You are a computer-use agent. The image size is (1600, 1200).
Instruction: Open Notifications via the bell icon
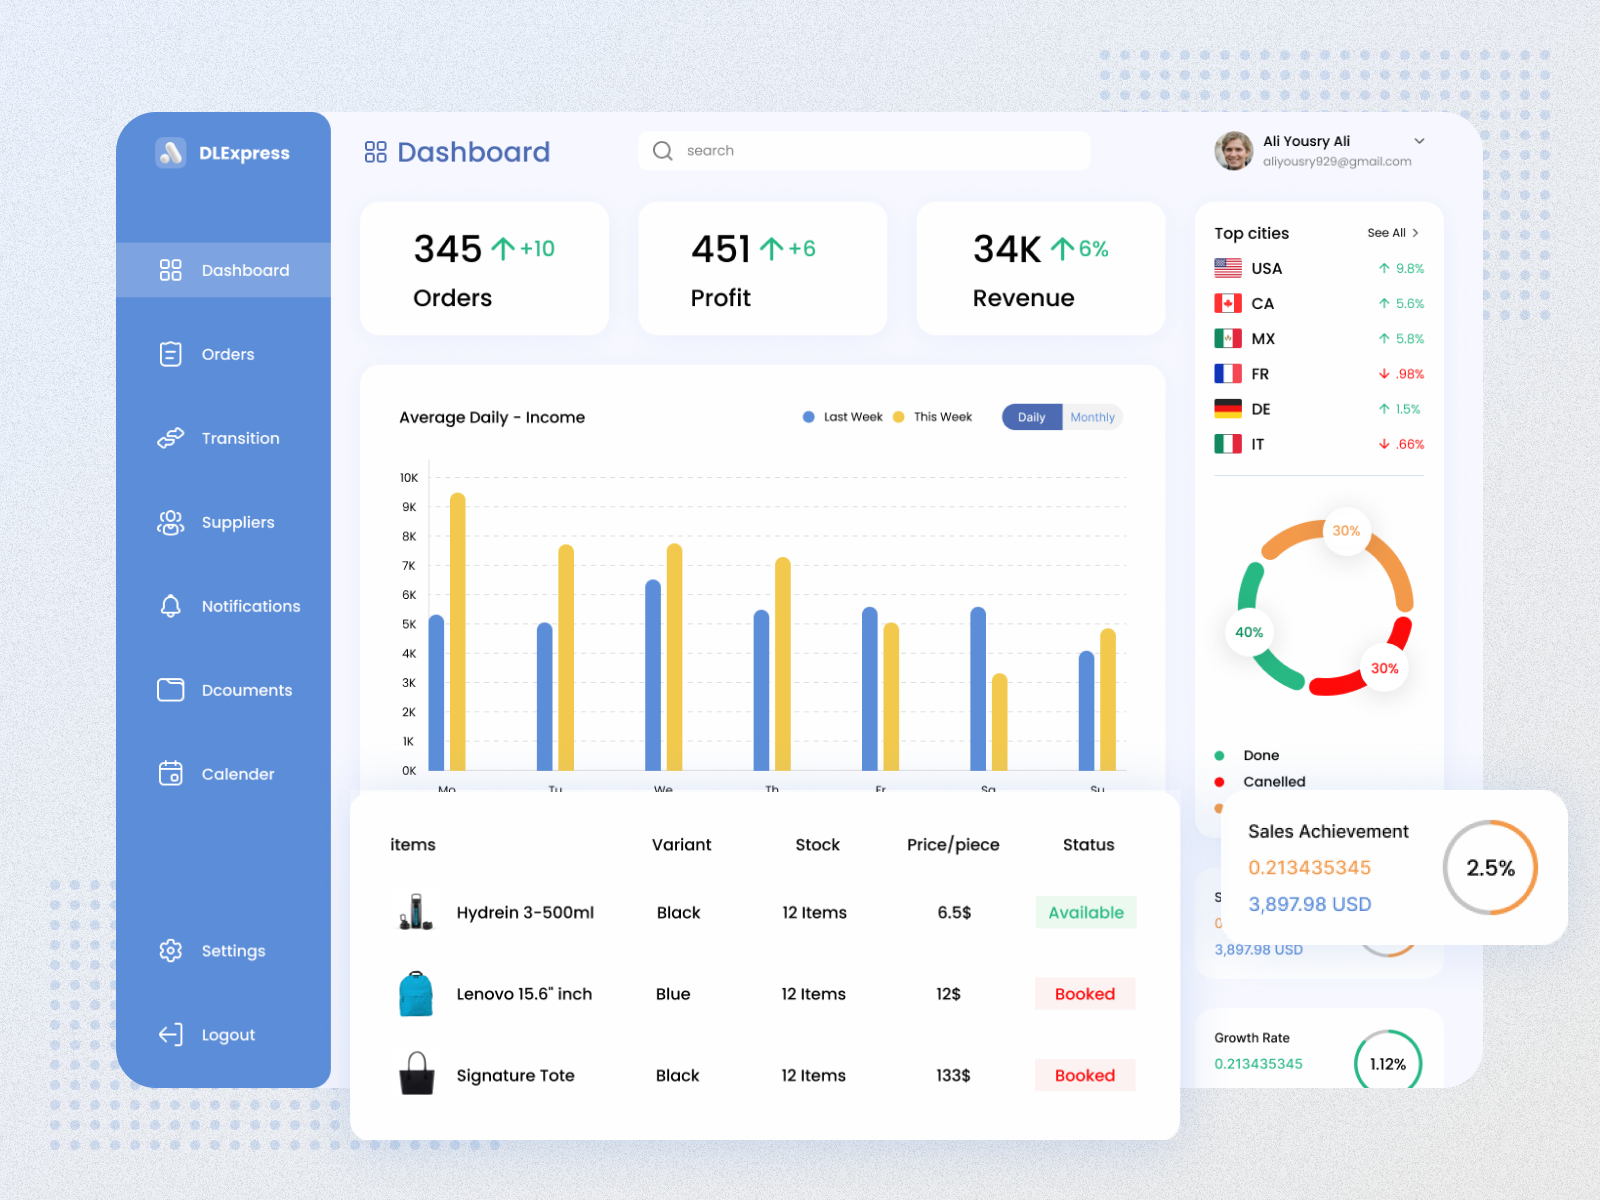pos(170,606)
